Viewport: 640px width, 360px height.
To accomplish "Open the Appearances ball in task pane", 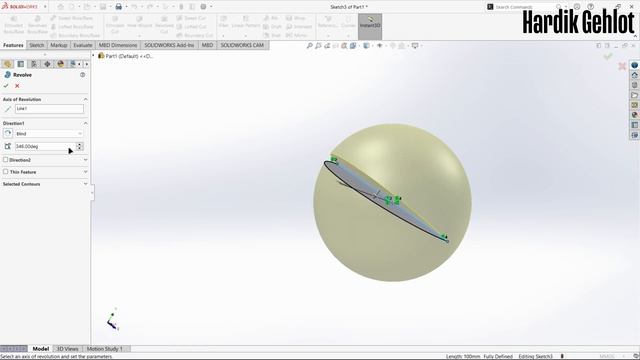I will tap(634, 115).
